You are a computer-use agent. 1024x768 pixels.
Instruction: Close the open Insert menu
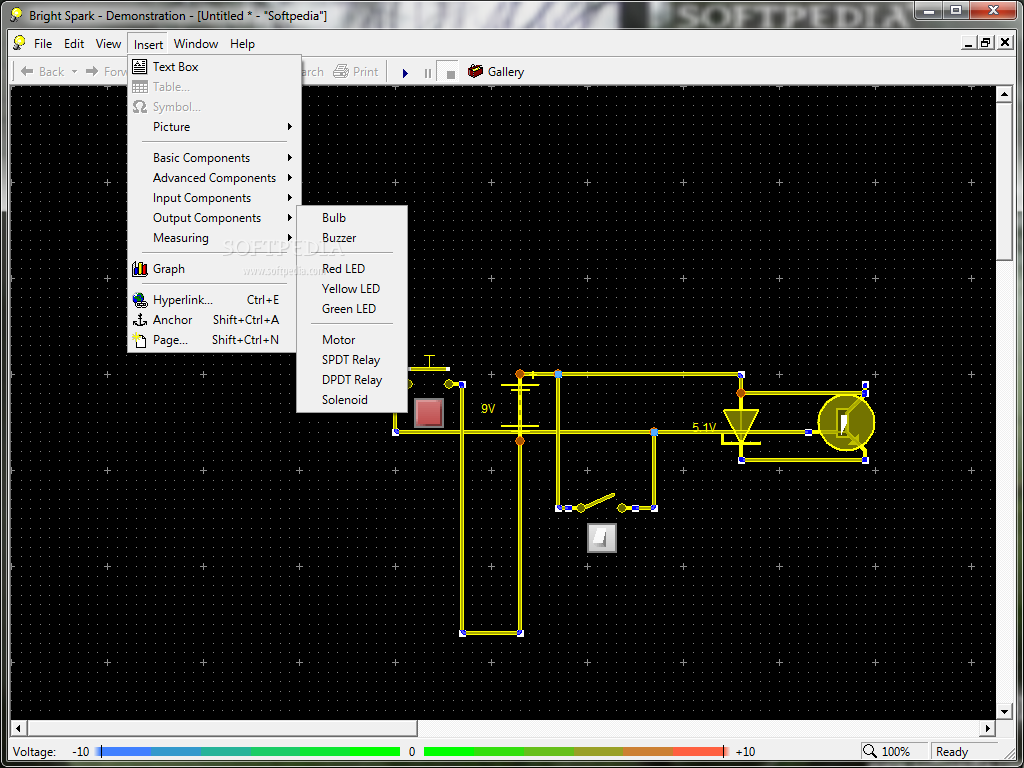148,44
